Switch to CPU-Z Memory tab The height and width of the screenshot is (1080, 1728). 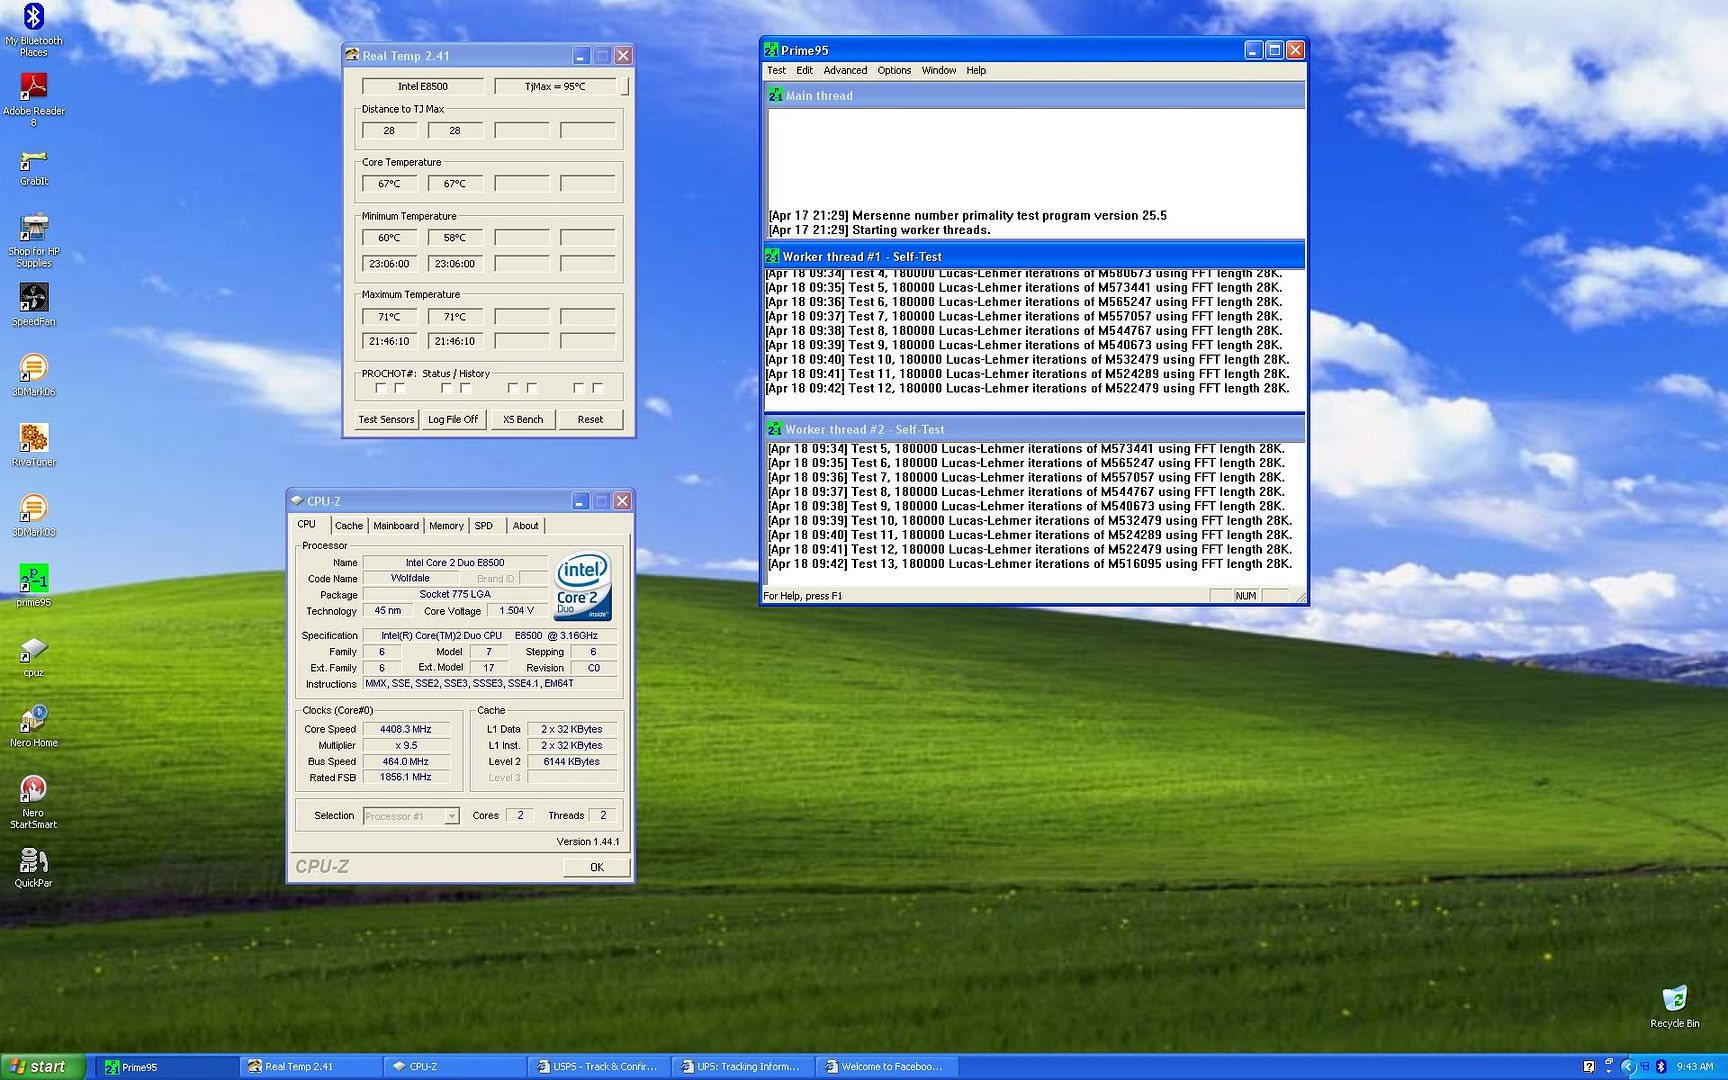(x=446, y=526)
